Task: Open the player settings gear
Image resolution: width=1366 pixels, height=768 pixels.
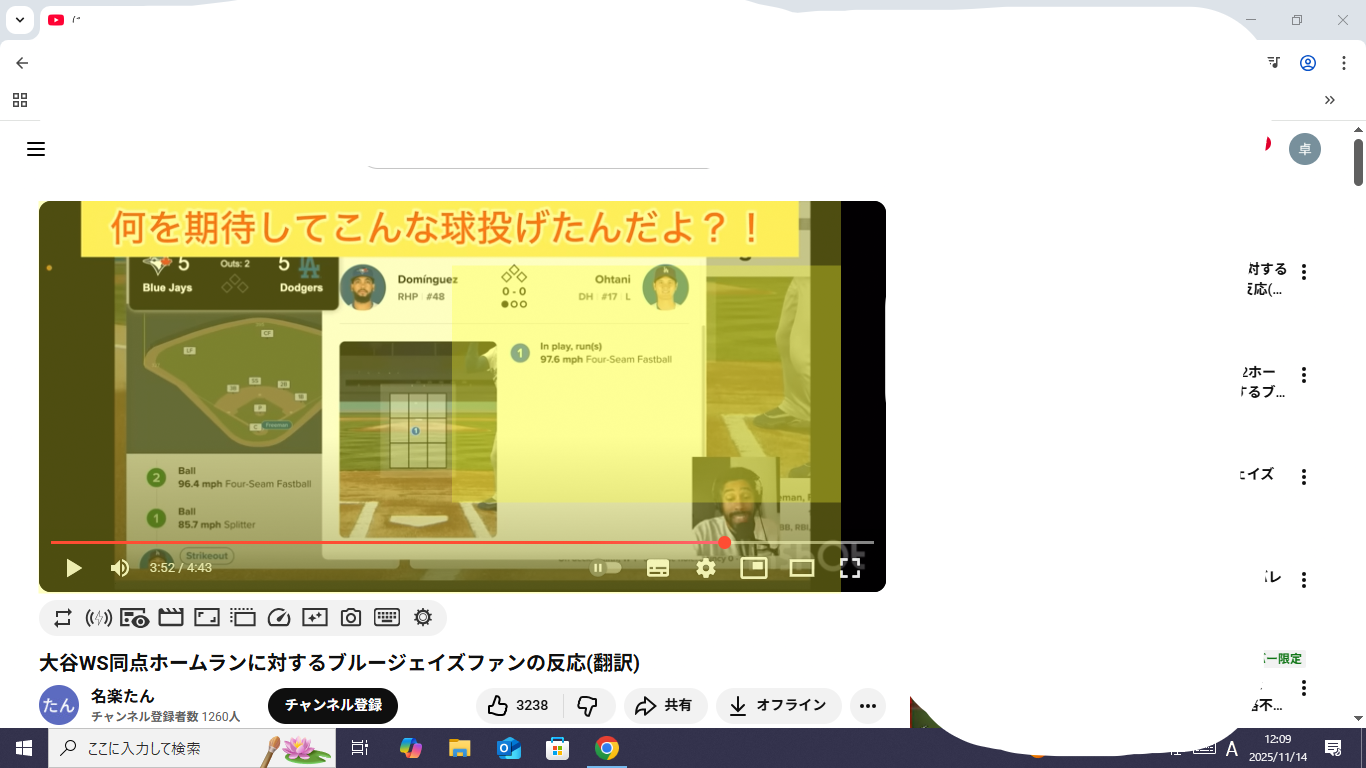Action: (706, 568)
